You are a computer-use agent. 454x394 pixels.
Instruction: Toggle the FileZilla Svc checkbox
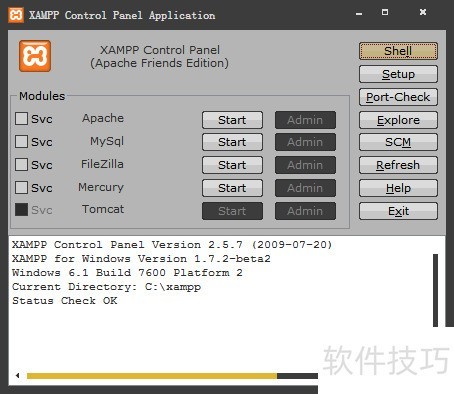click(21, 164)
